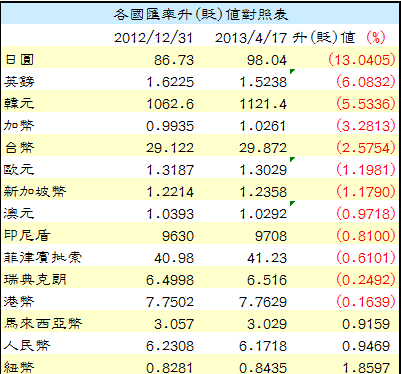Viewport: 401px width, 374px height.
Task: Select red value (0.6101)
Action: [x=366, y=258]
